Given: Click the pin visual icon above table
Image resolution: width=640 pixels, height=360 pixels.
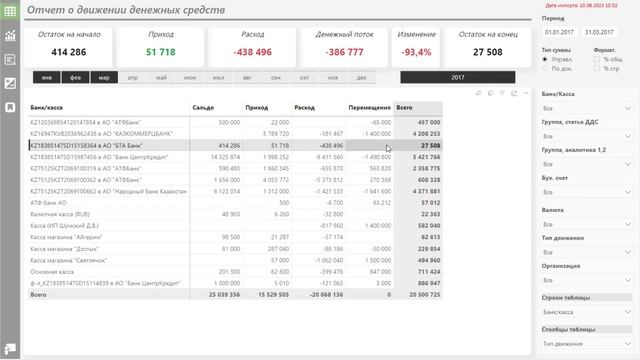Looking at the screenshot, I should click(478, 93).
